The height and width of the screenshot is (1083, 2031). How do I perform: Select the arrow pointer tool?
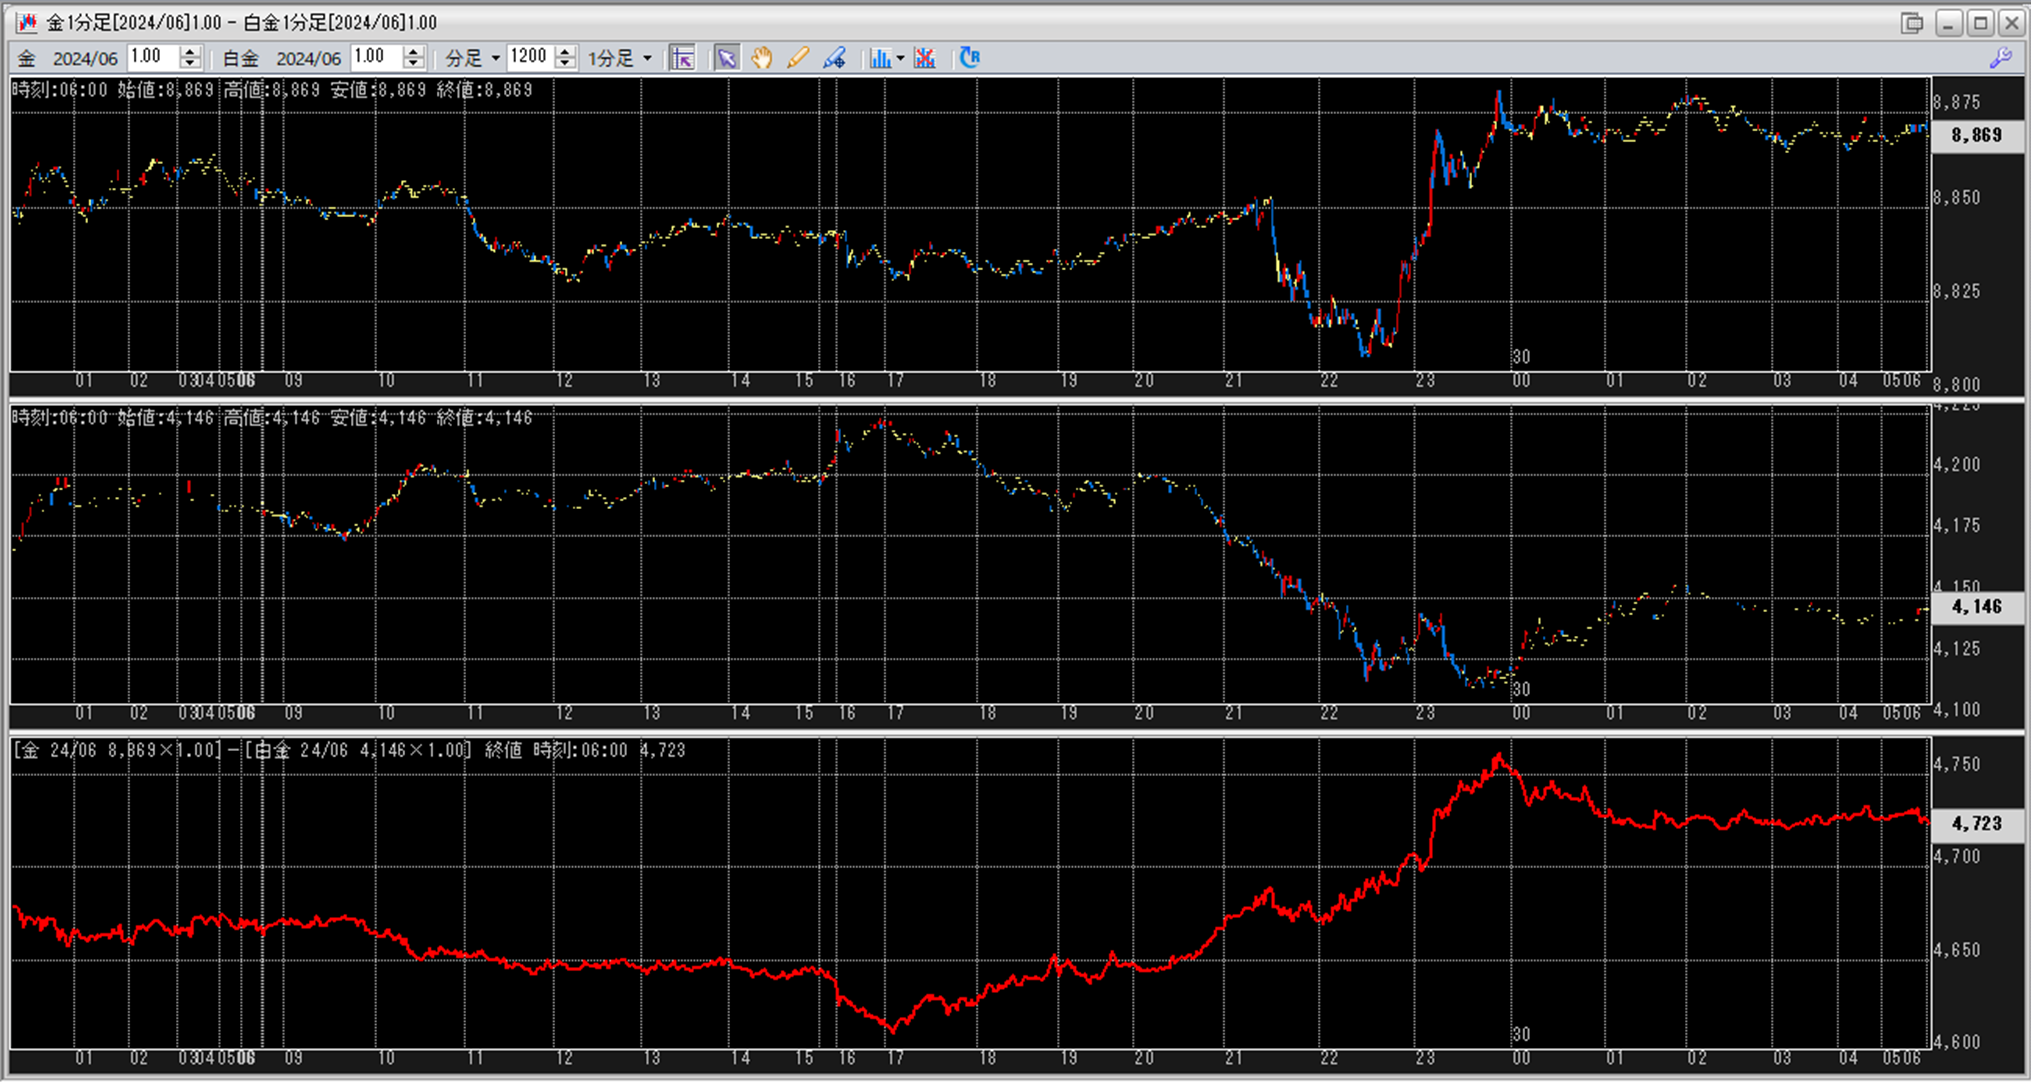click(x=726, y=58)
